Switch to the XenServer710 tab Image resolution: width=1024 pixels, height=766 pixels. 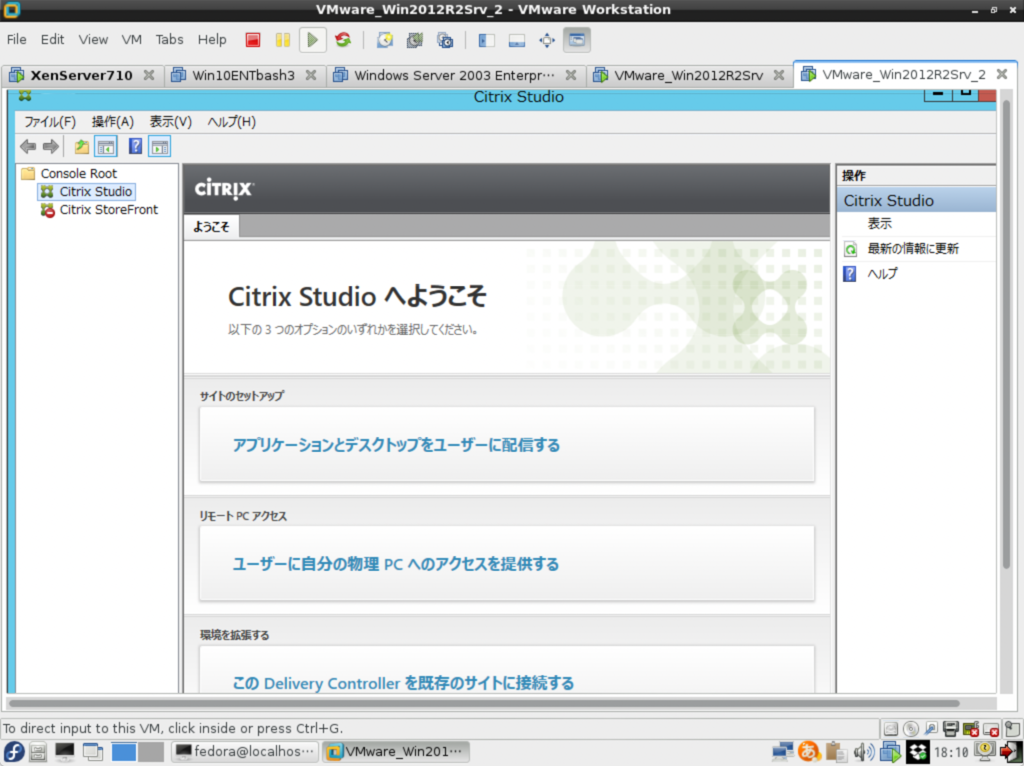pyautogui.click(x=81, y=75)
